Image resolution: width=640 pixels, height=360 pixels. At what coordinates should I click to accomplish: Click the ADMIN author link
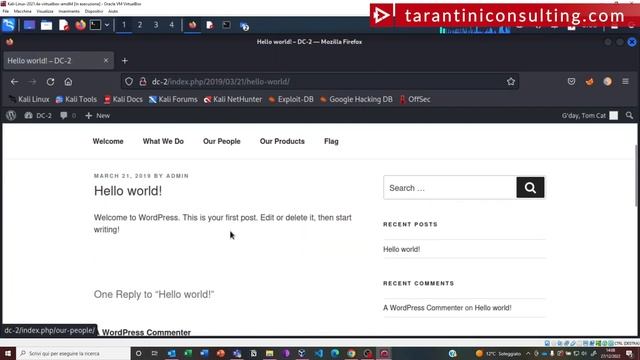[178, 176]
